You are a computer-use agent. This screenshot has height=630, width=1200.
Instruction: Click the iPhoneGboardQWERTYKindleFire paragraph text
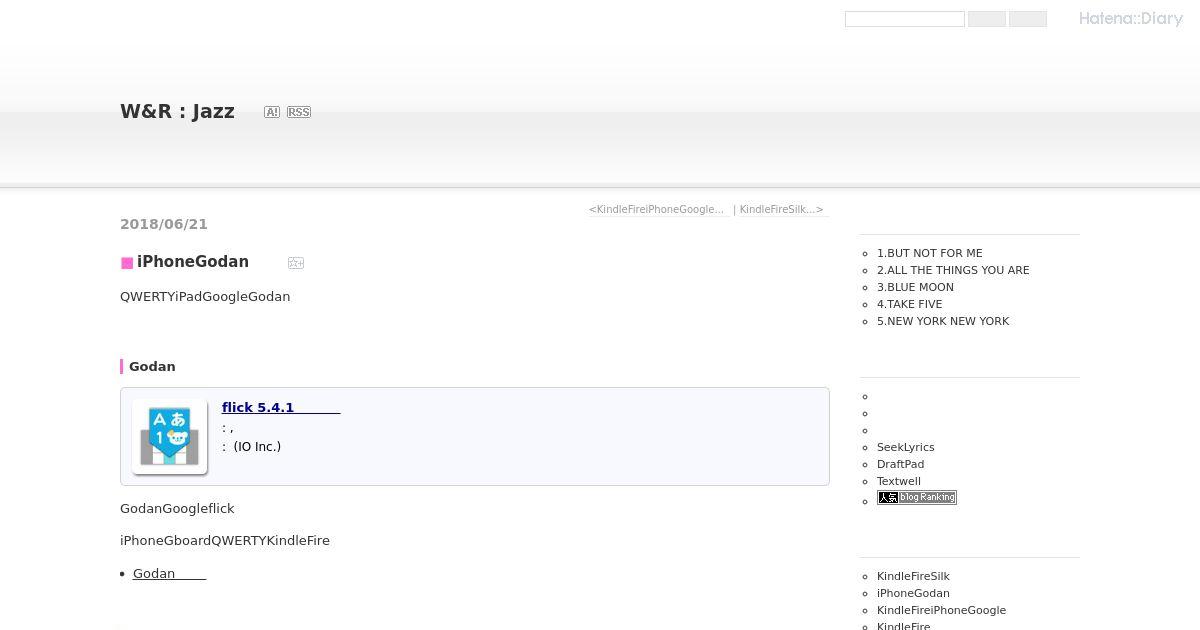(x=225, y=540)
